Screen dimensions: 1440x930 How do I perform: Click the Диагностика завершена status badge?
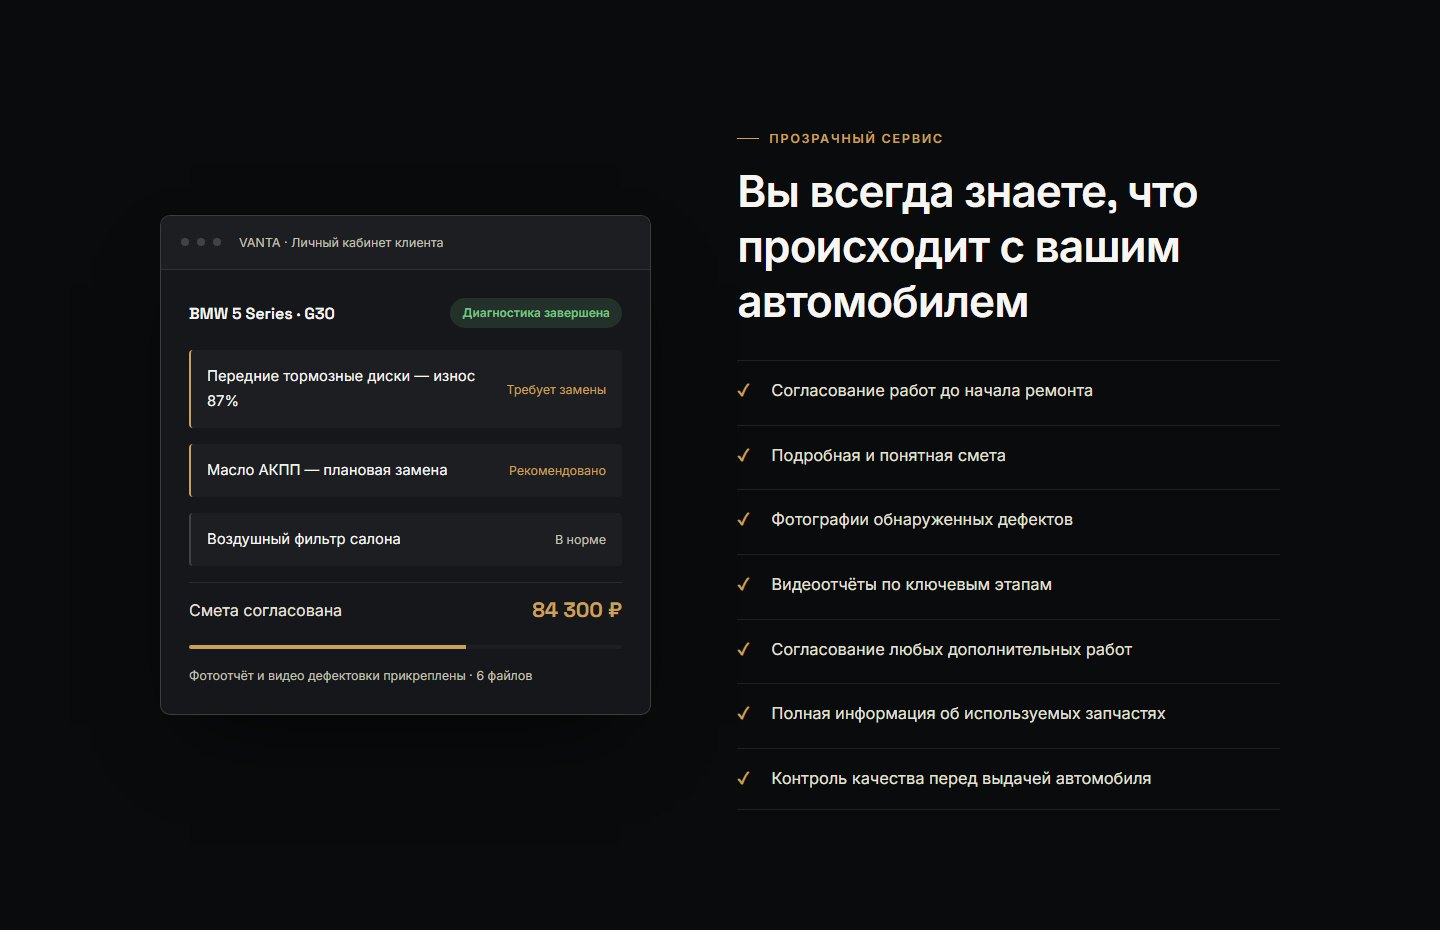tap(536, 313)
